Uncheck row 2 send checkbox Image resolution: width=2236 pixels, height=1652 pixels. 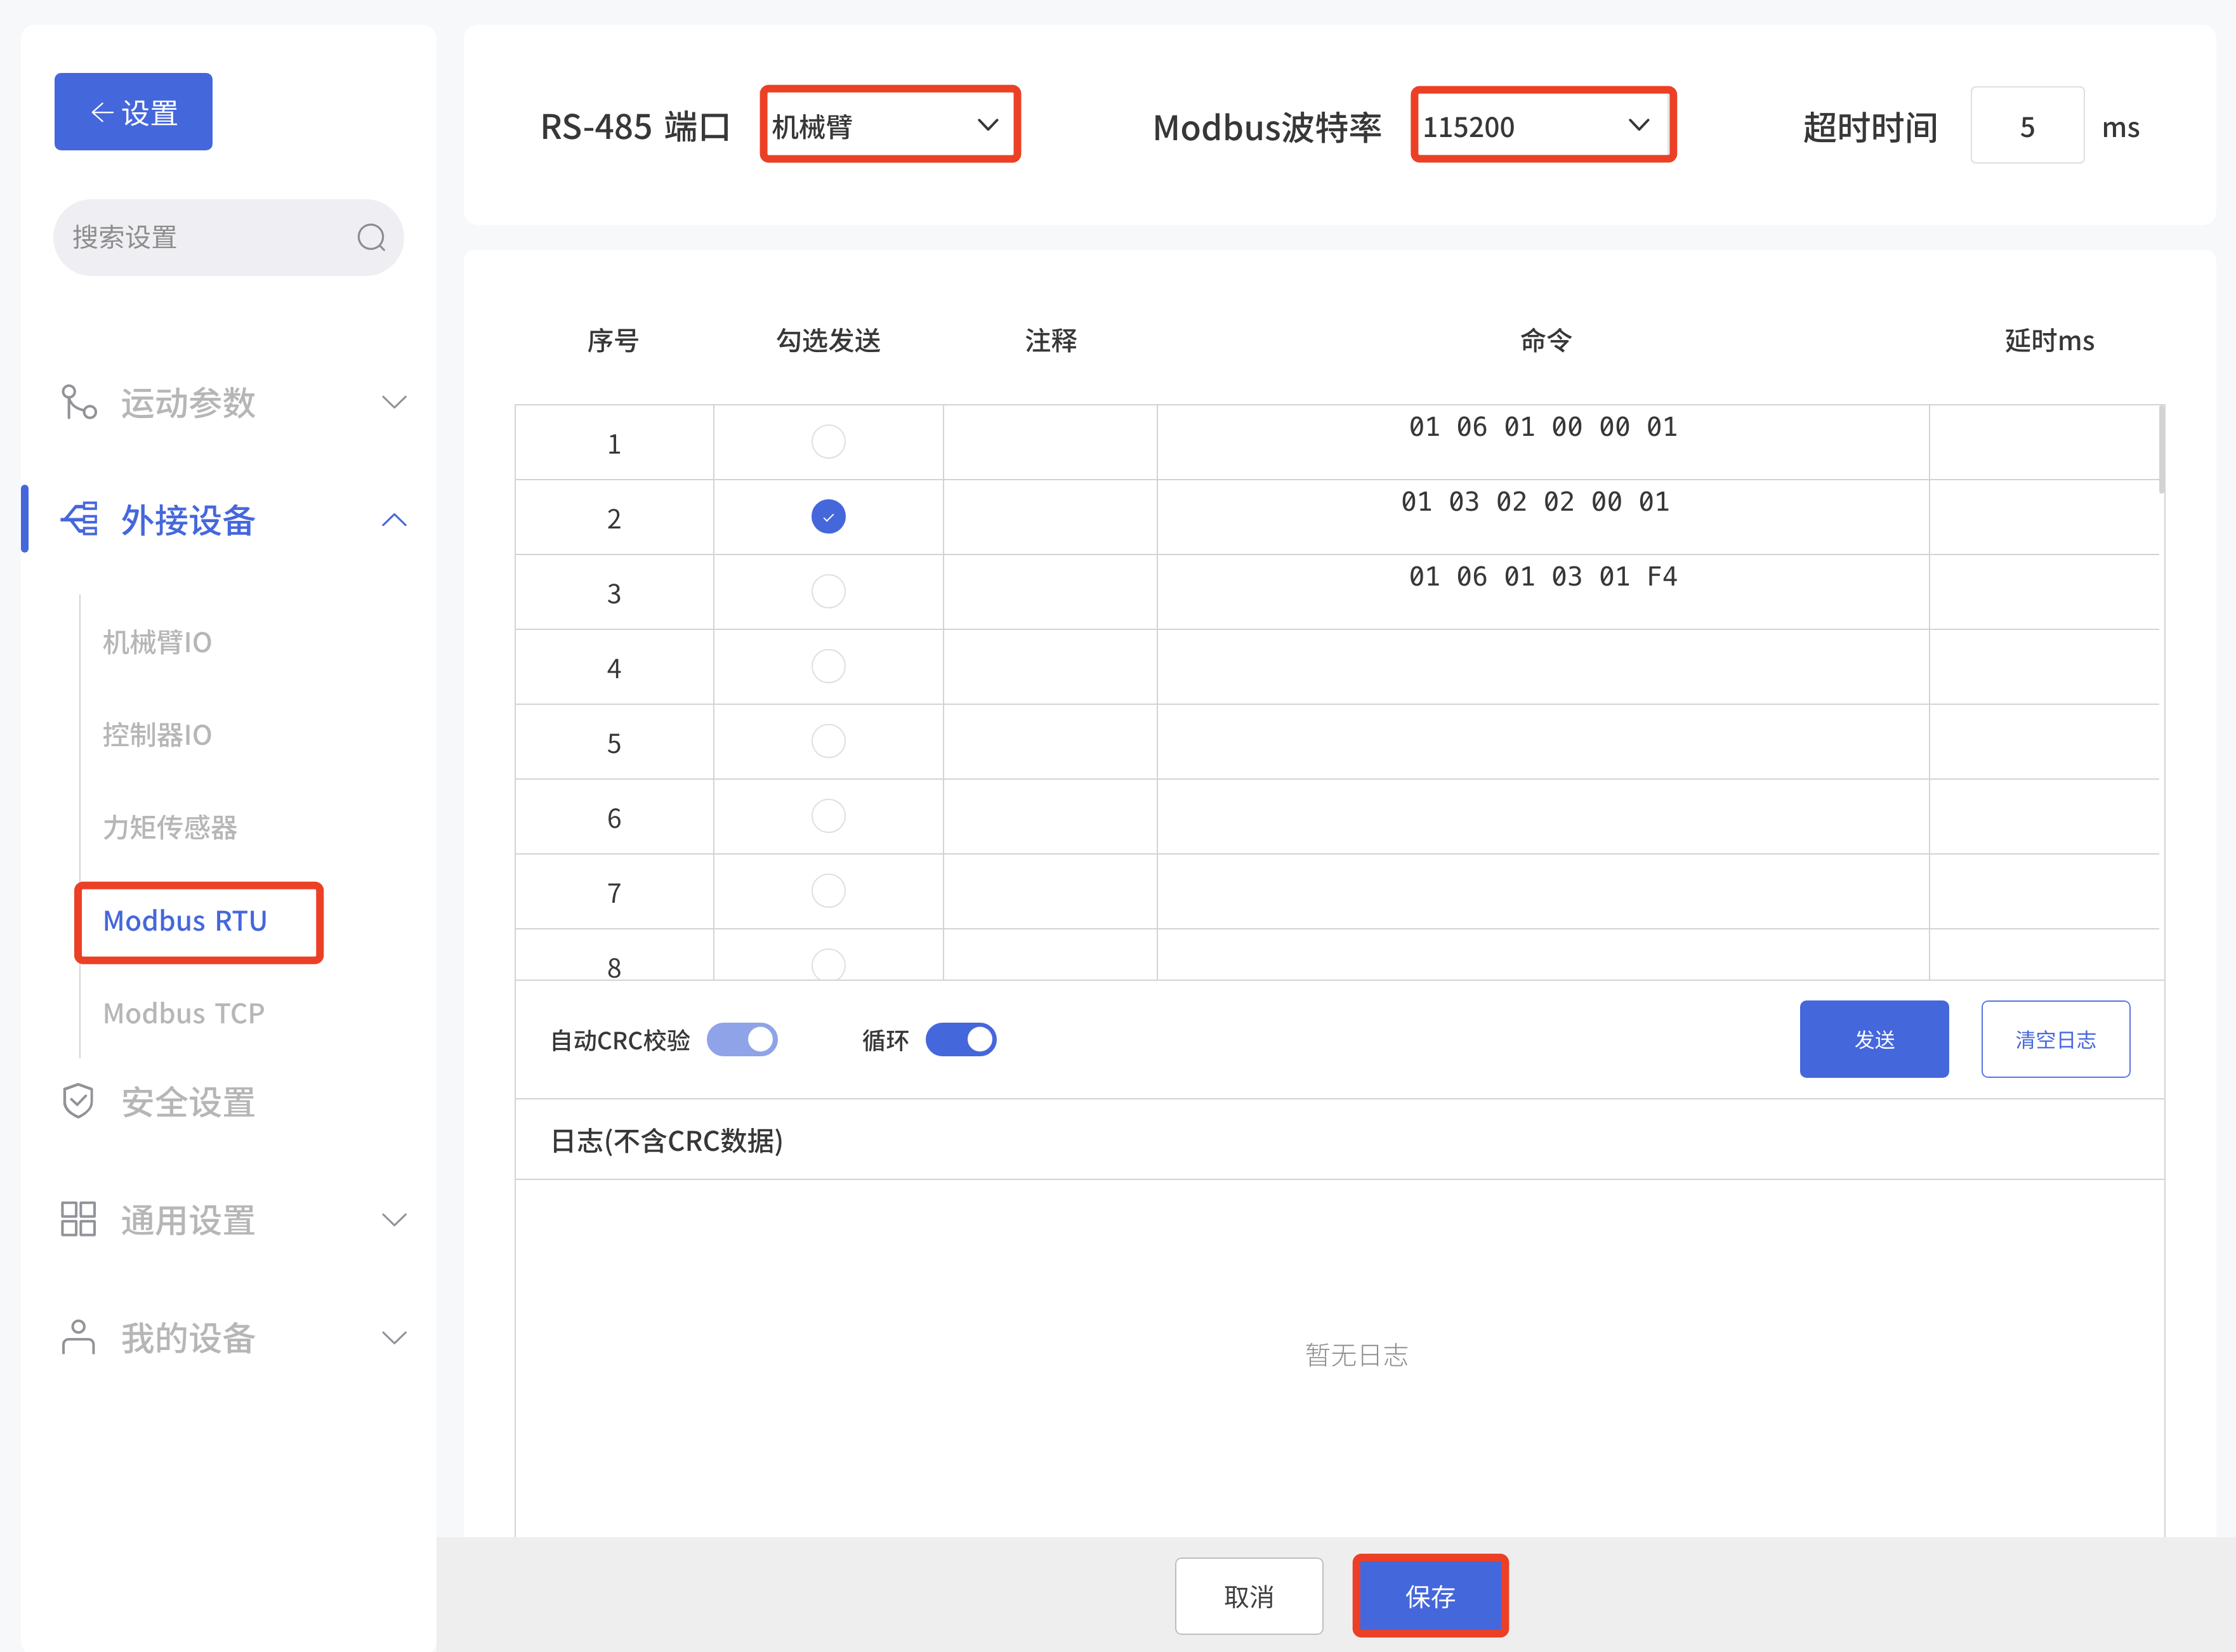pos(827,517)
